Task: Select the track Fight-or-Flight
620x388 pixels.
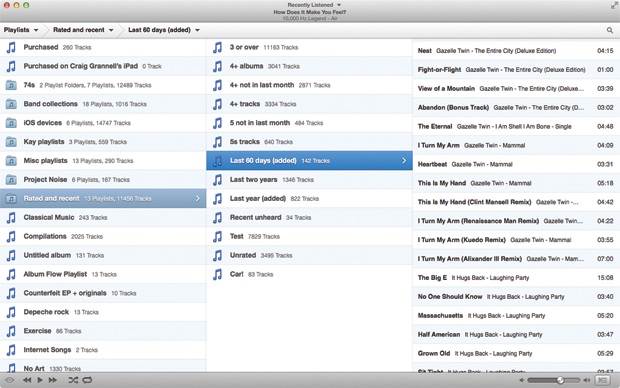Action: coord(516,70)
